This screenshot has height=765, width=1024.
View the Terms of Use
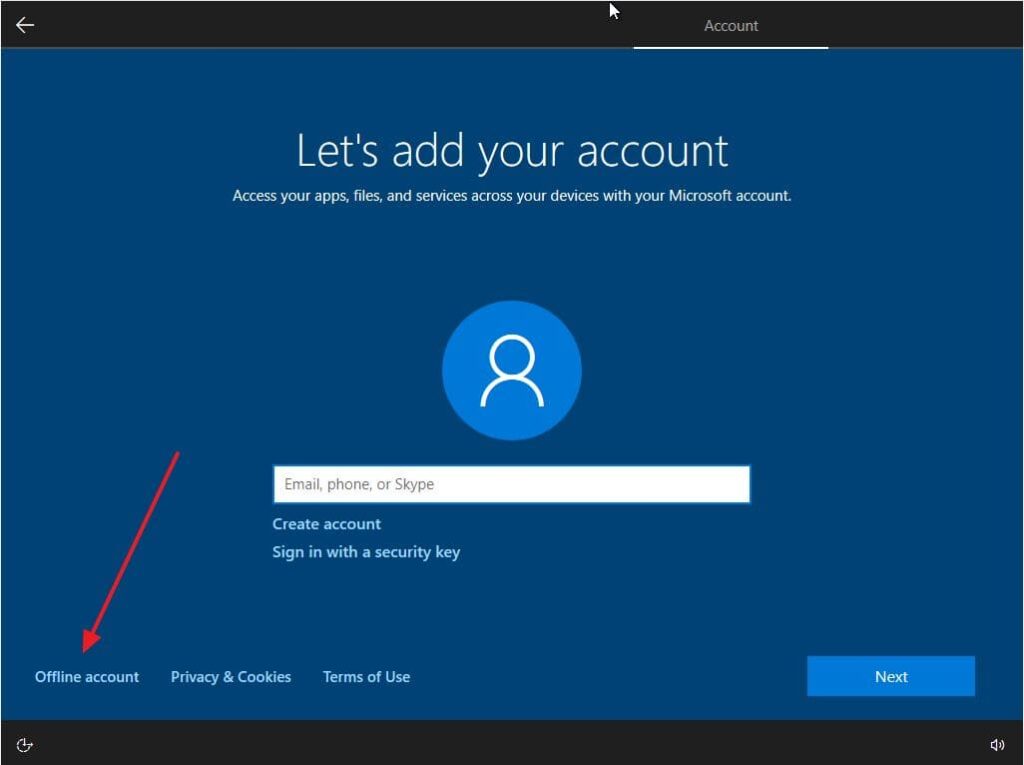366,677
